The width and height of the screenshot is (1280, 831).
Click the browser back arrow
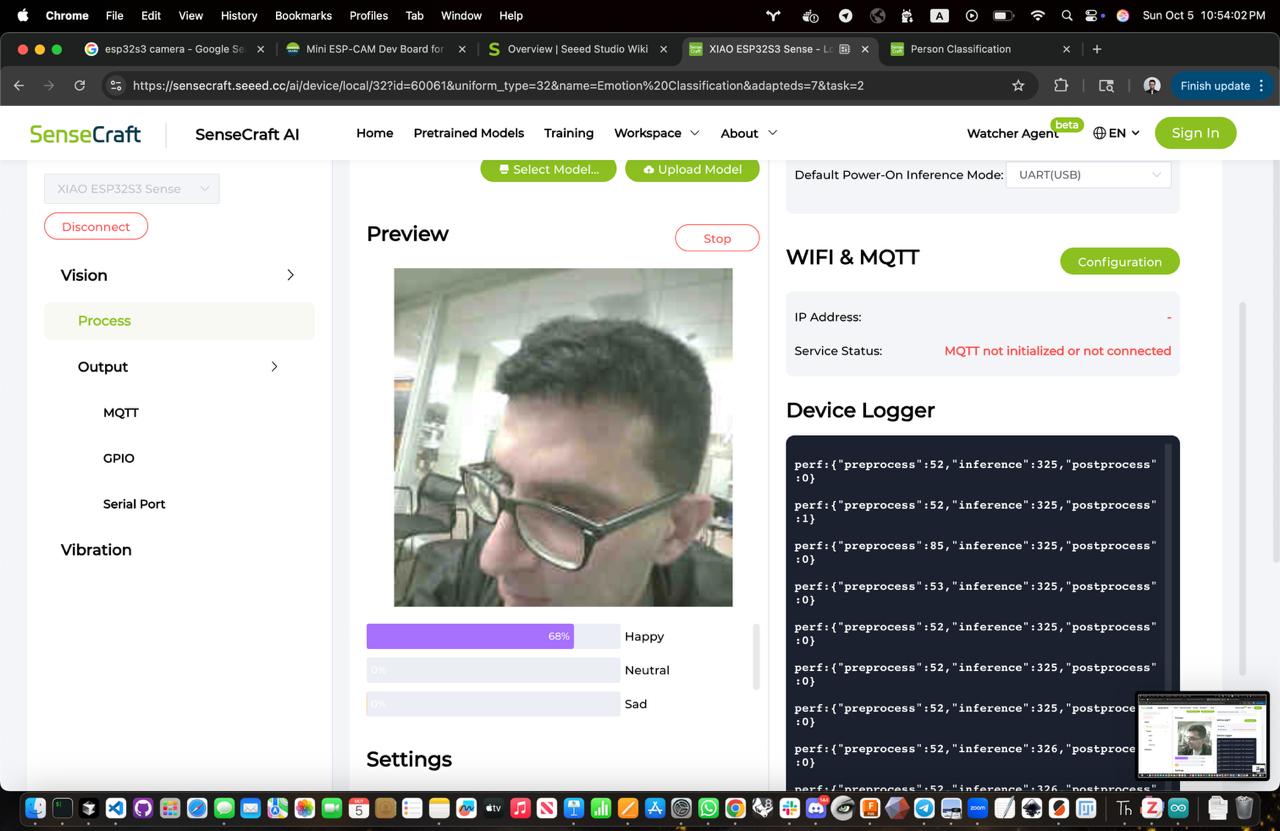click(18, 85)
